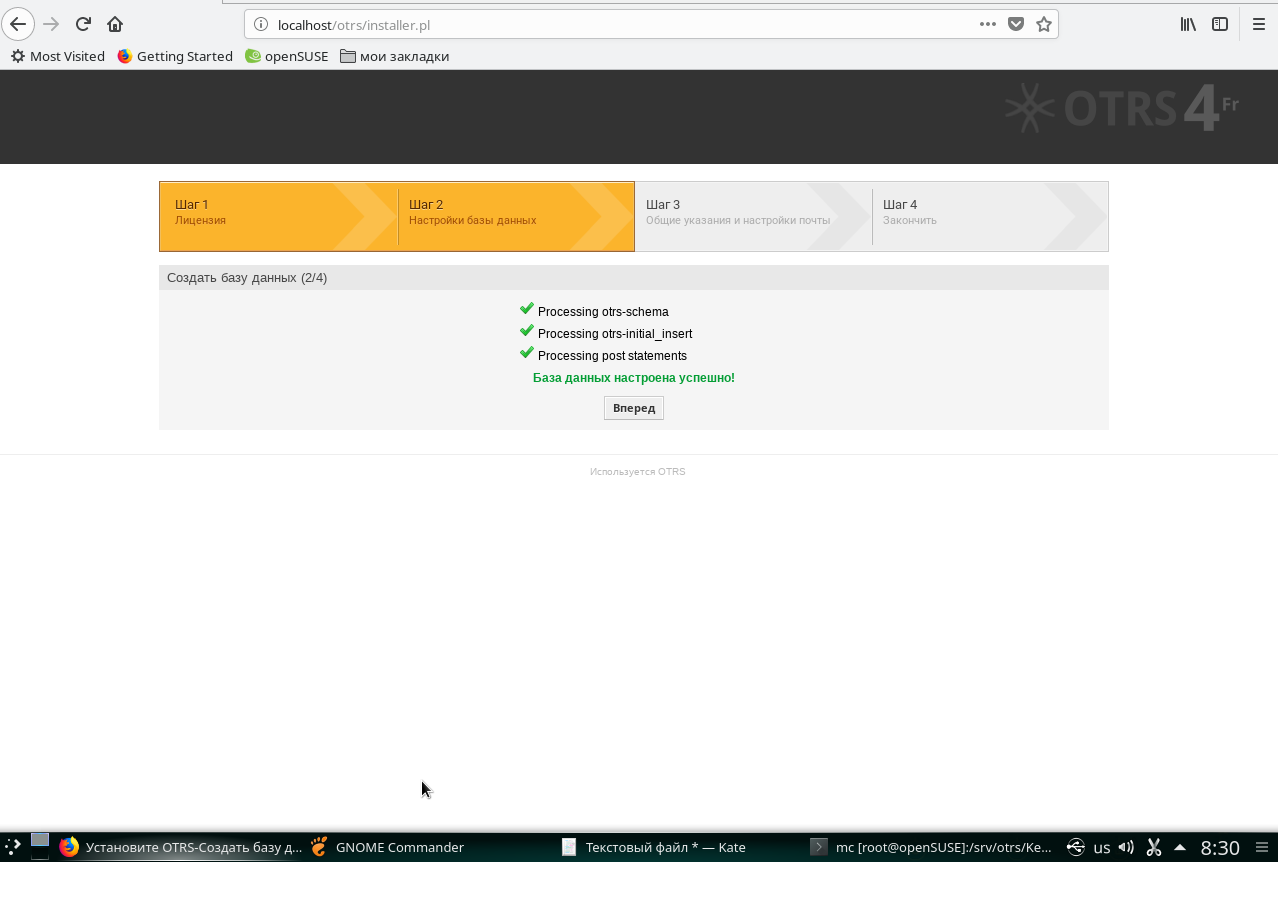
Task: Open the Library icon in toolbar
Action: tap(1188, 24)
